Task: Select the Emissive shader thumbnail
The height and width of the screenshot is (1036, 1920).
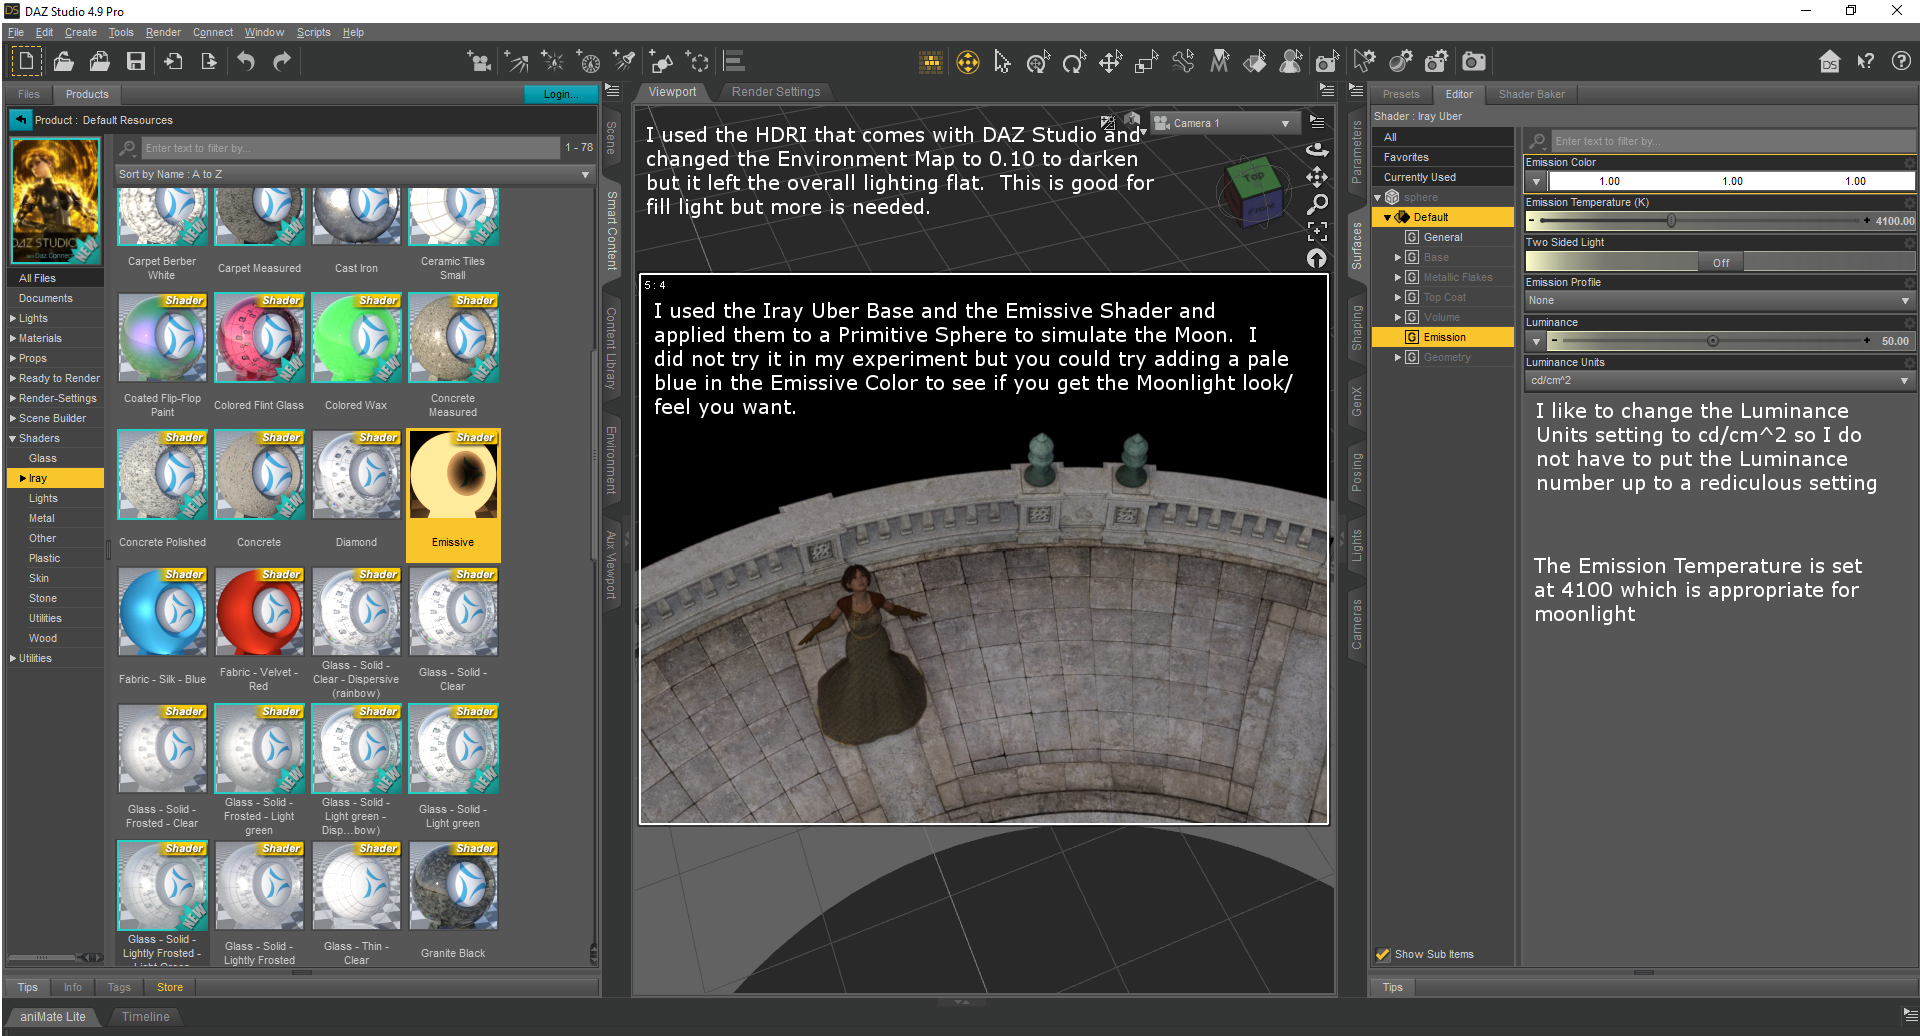Action: 453,475
